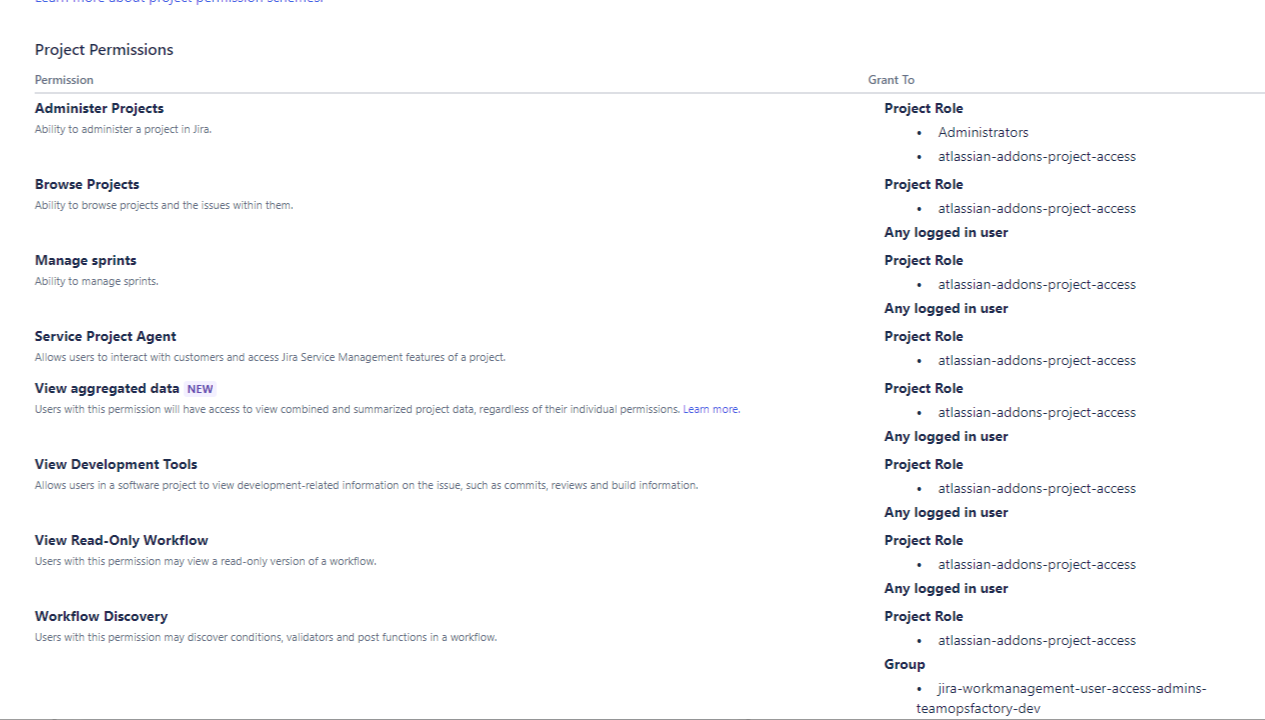The image size is (1265, 720).
Task: Click Project Role label for Service Project Agent
Action: point(924,336)
